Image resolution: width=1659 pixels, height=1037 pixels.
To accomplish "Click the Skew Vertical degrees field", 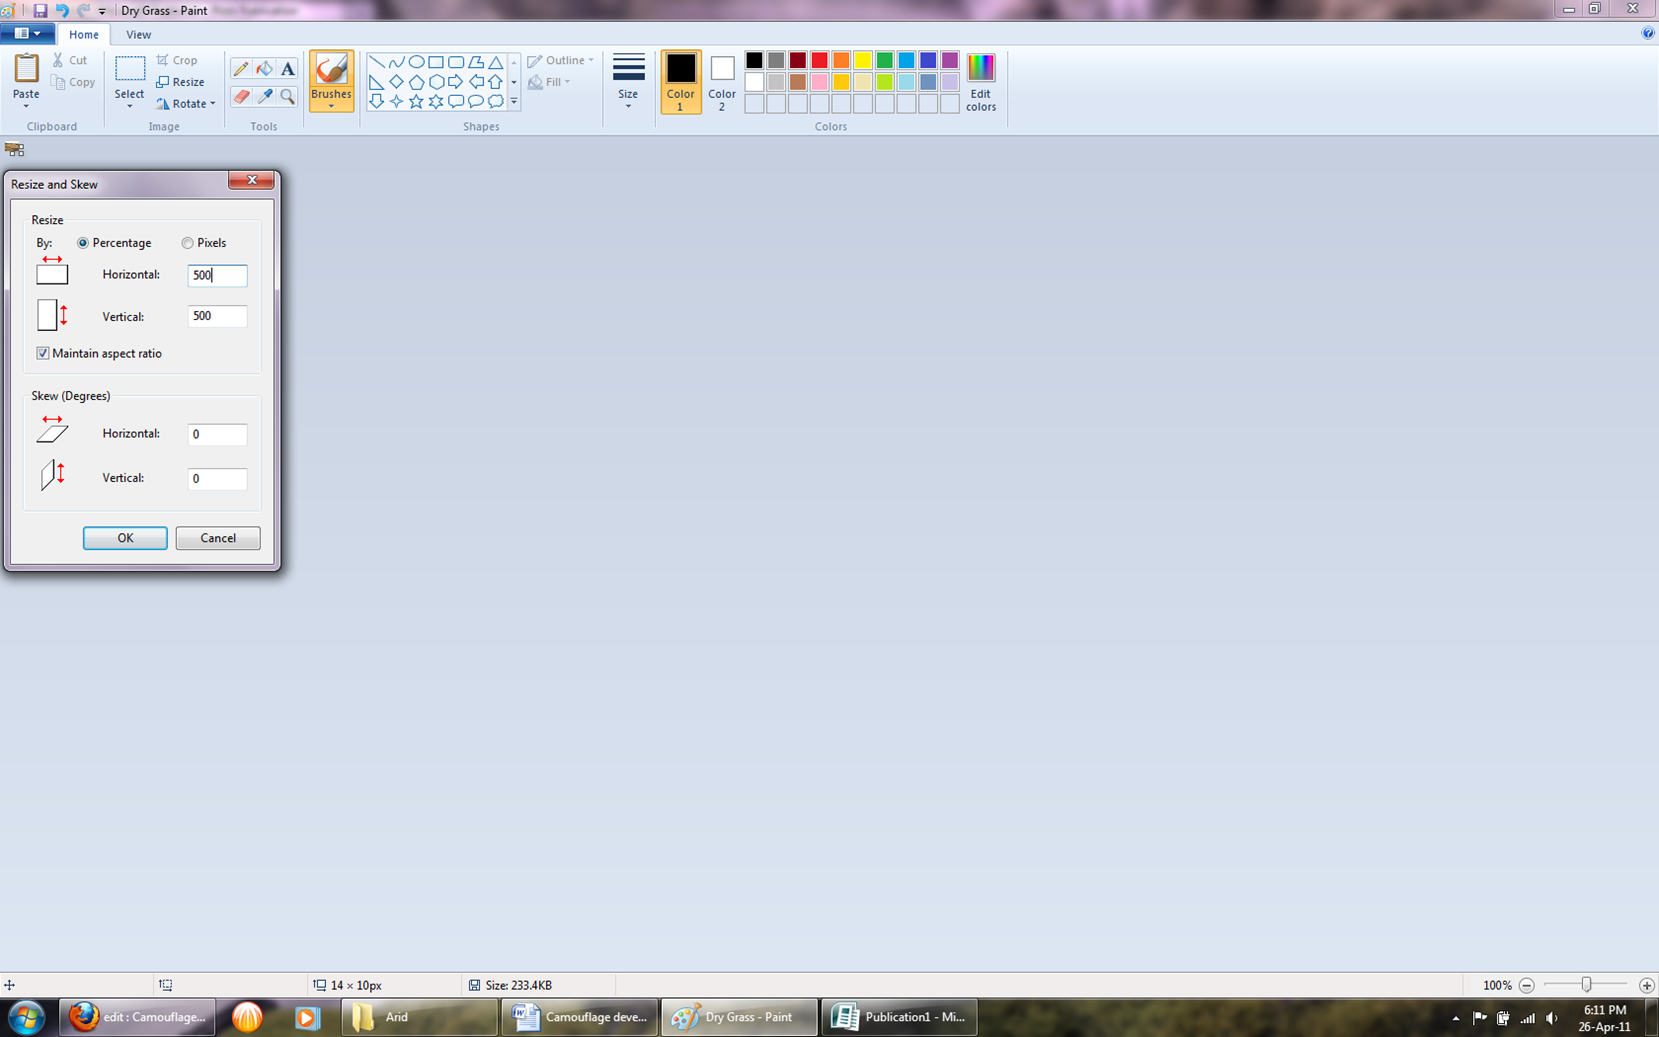I will (x=217, y=478).
